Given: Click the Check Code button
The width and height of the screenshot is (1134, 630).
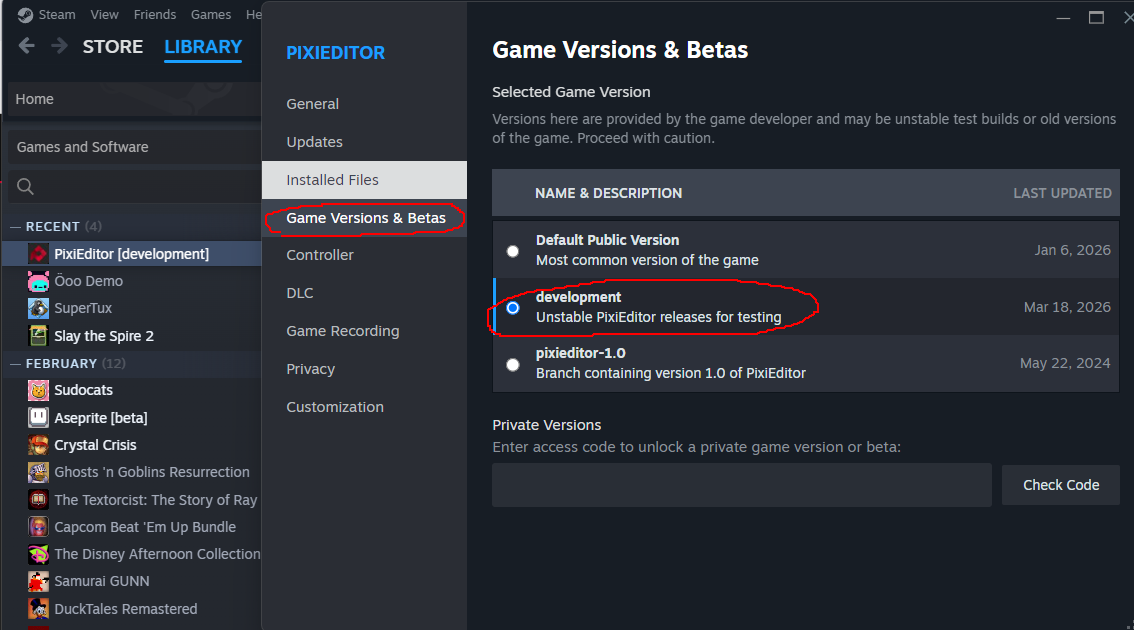Looking at the screenshot, I should click(x=1061, y=485).
